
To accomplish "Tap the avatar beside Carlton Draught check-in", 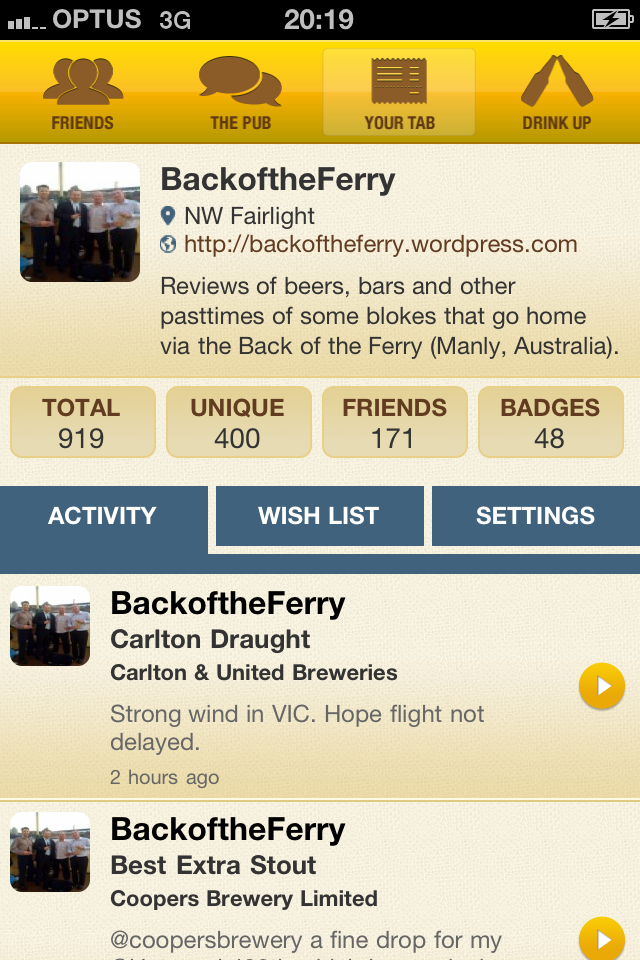I will [50, 626].
